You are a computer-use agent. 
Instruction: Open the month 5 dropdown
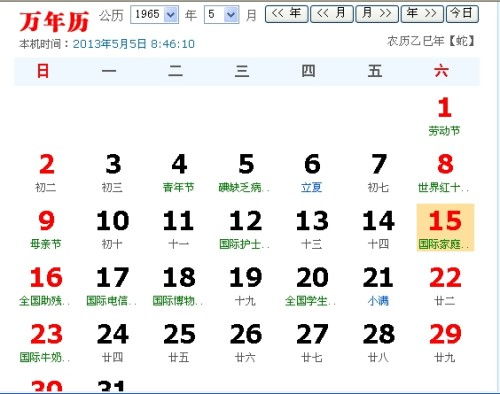tap(221, 14)
